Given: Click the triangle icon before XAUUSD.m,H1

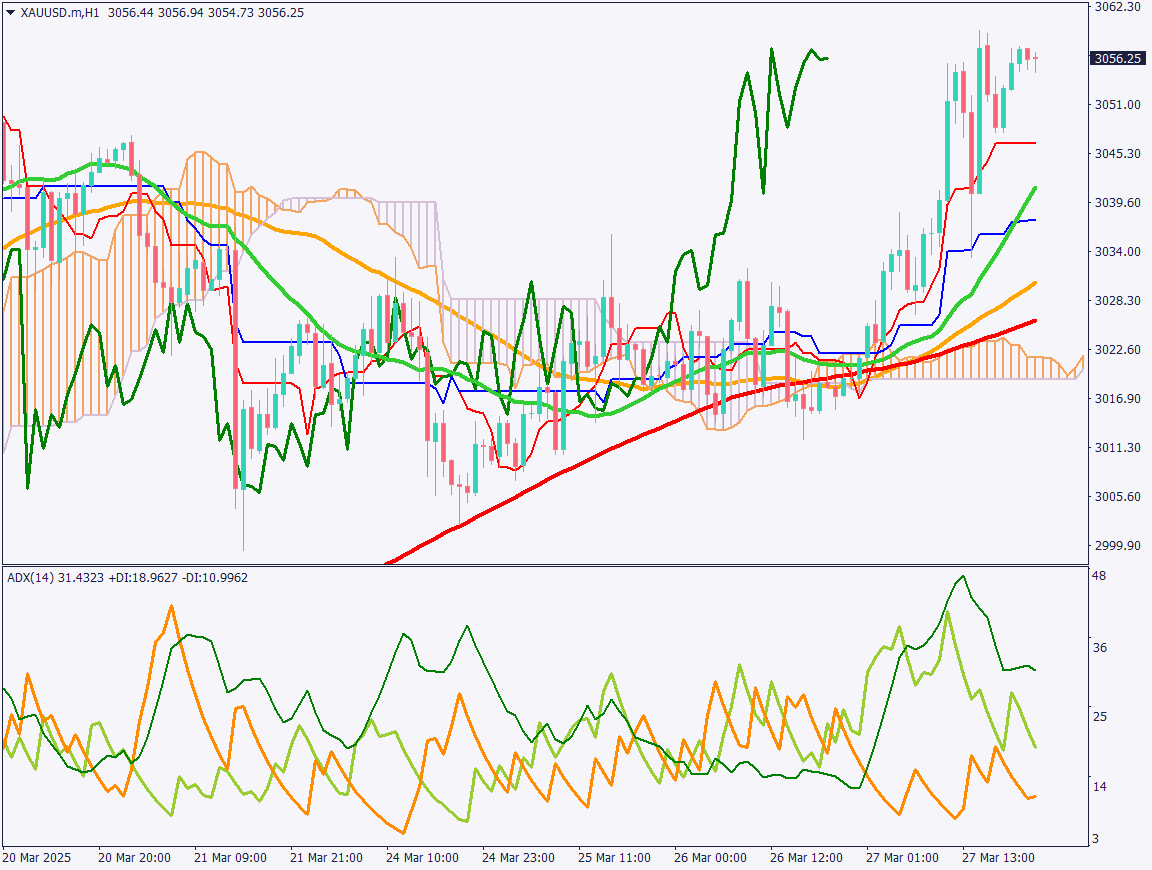Looking at the screenshot, I should pos(10,12).
